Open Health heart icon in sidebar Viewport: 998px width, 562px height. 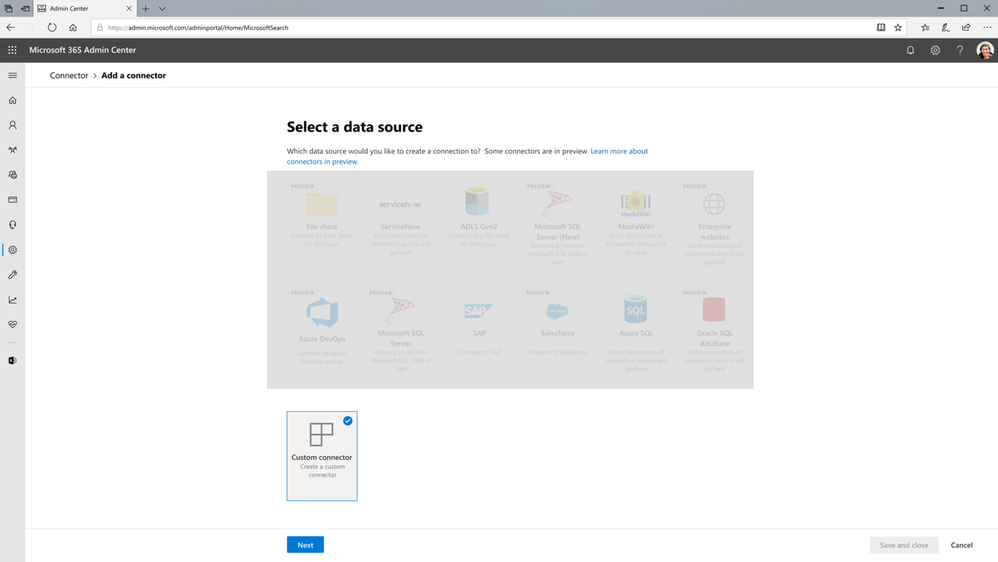[12, 325]
